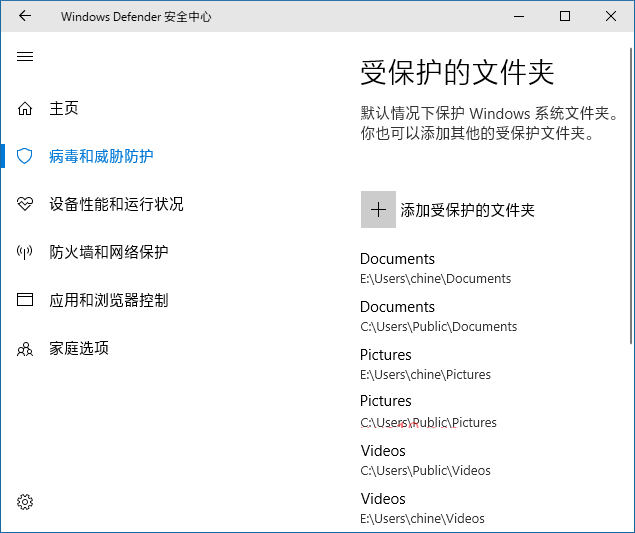Open 主页 navigation item
Viewport: 635px width, 533px height.
(64, 108)
